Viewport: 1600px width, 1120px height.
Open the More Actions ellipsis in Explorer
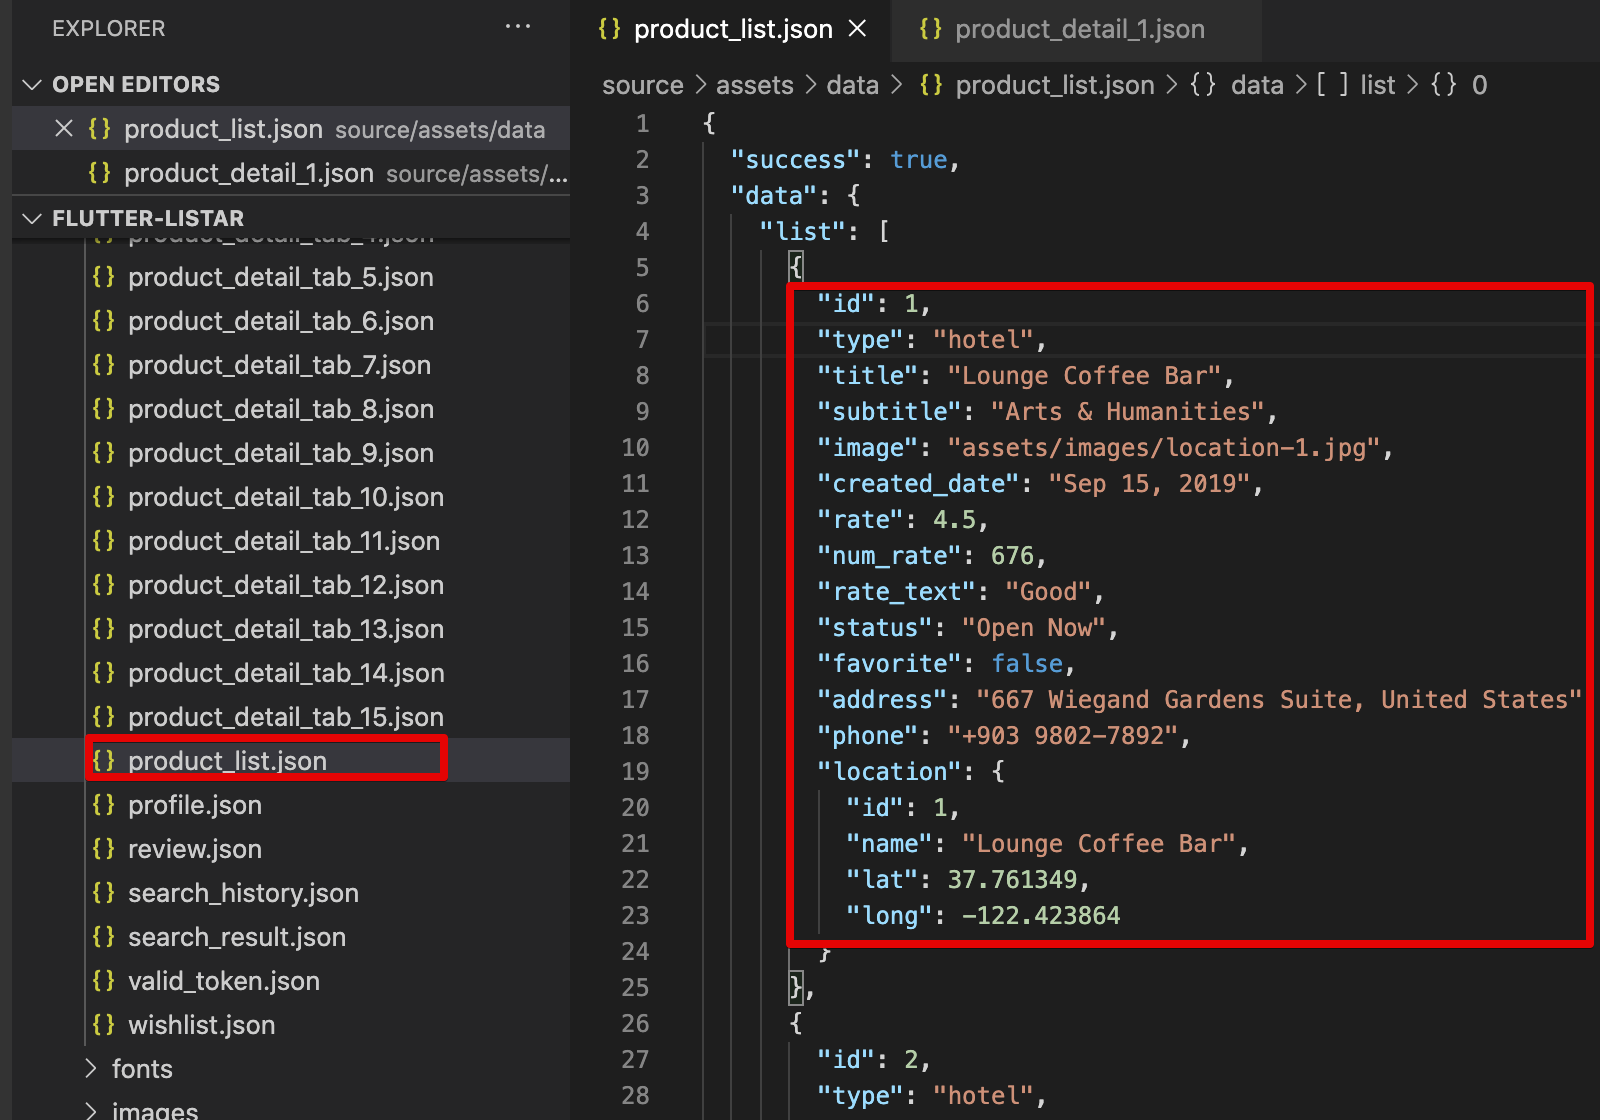[518, 28]
